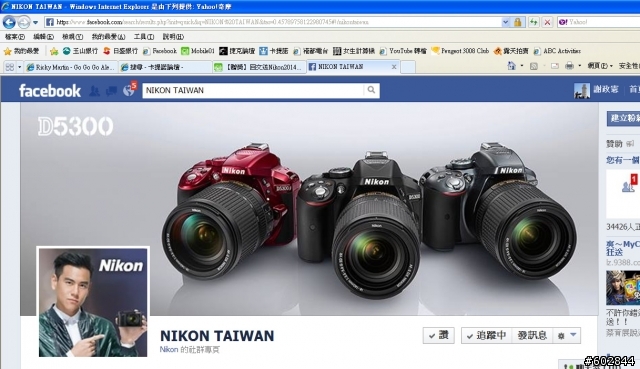Image resolution: width=640 pixels, height=369 pixels.
Task: Open the Peugeot 3008 Club bookmark
Action: pos(460,51)
